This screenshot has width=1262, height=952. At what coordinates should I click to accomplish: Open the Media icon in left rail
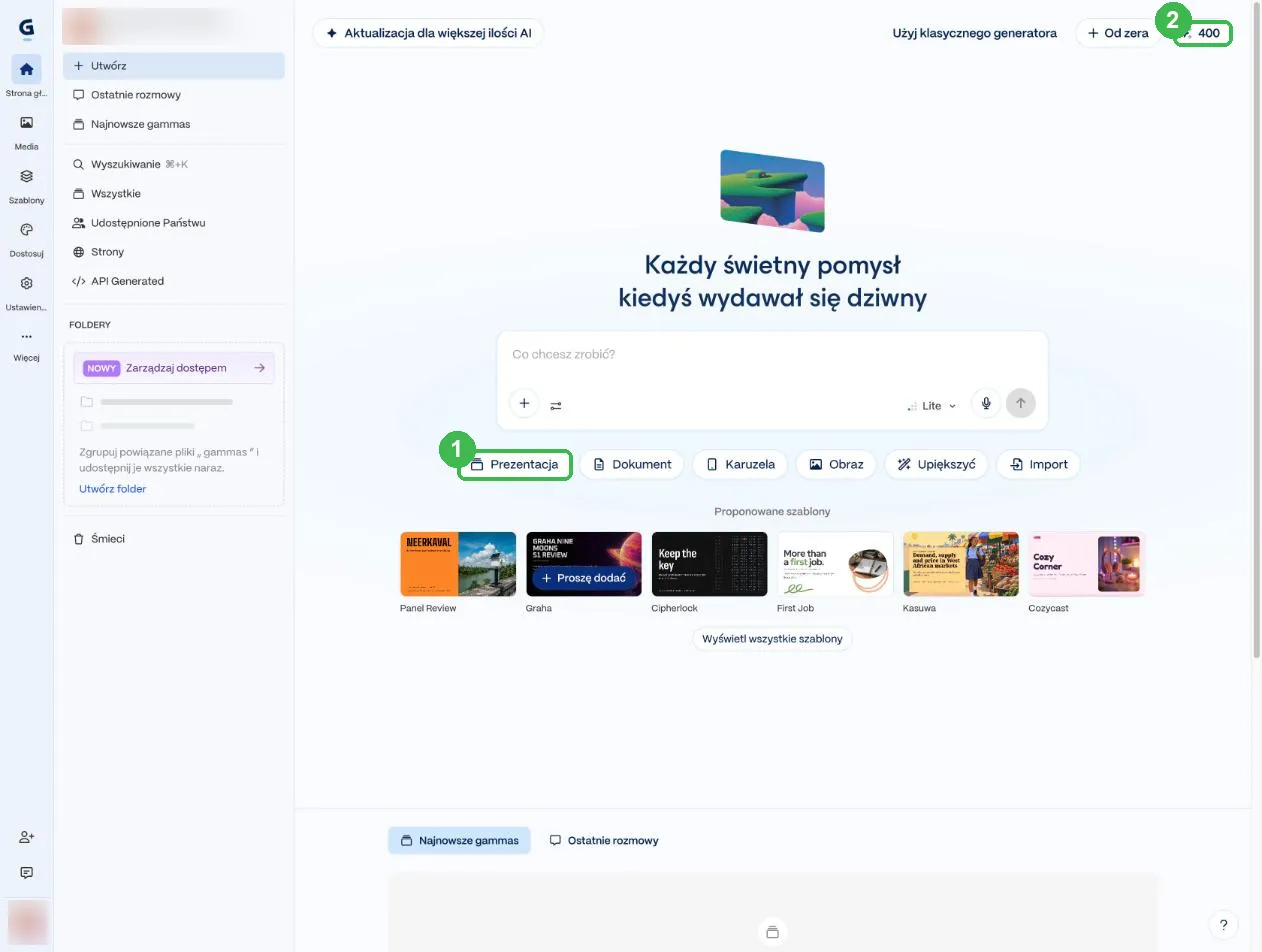26,123
